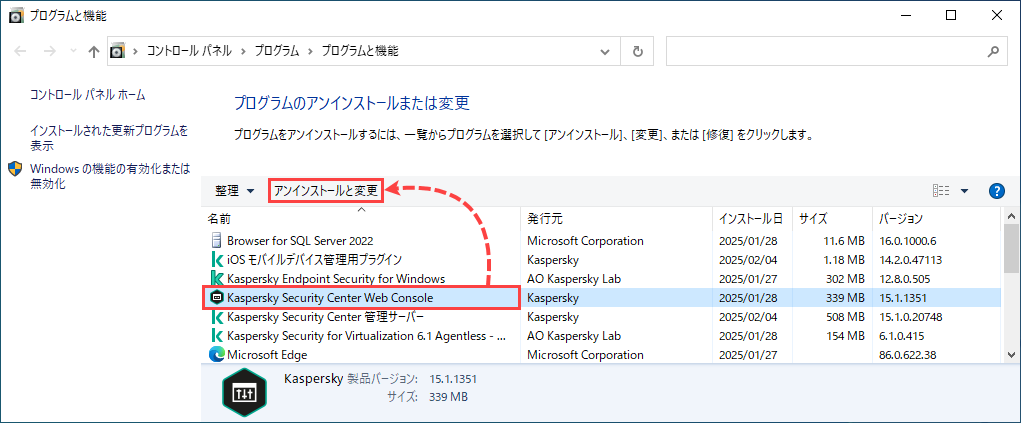
Task: Click the iOS モバイルデバイス管理用プラグイン icon
Action: click(216, 260)
